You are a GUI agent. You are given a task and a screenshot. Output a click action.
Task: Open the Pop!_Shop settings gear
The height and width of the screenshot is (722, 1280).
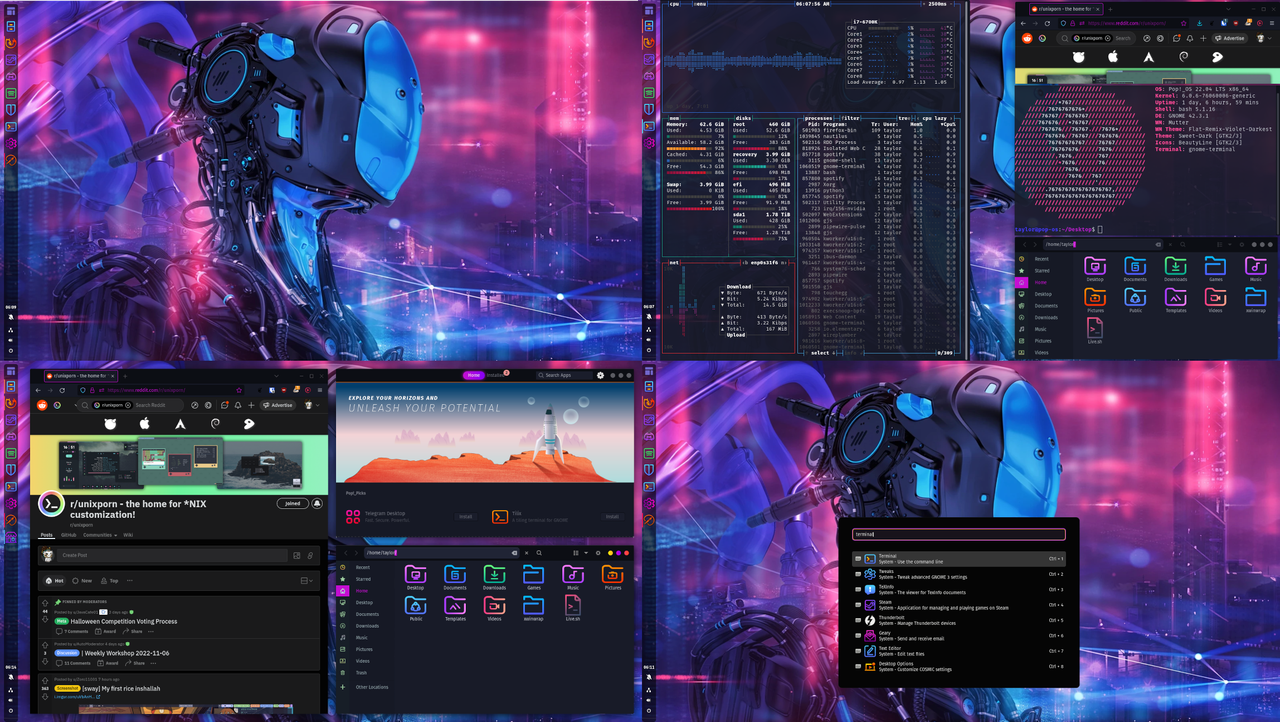[x=600, y=376]
